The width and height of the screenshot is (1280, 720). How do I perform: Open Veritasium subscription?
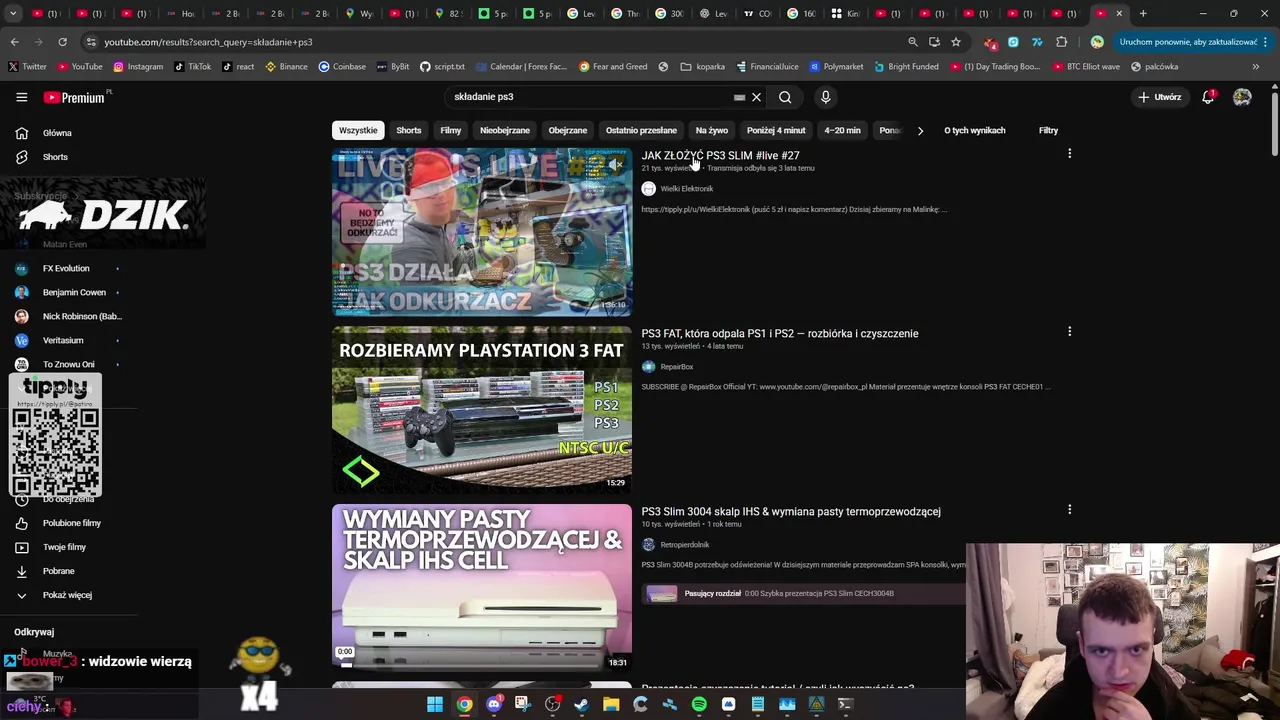(x=63, y=341)
